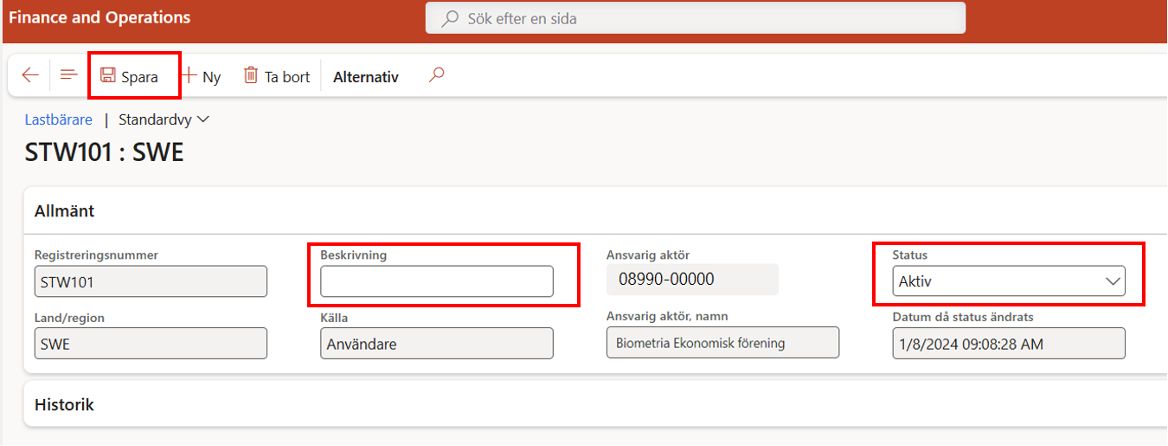Focus the Sök efter en sida search box
The height and width of the screenshot is (446, 1168).
point(696,19)
